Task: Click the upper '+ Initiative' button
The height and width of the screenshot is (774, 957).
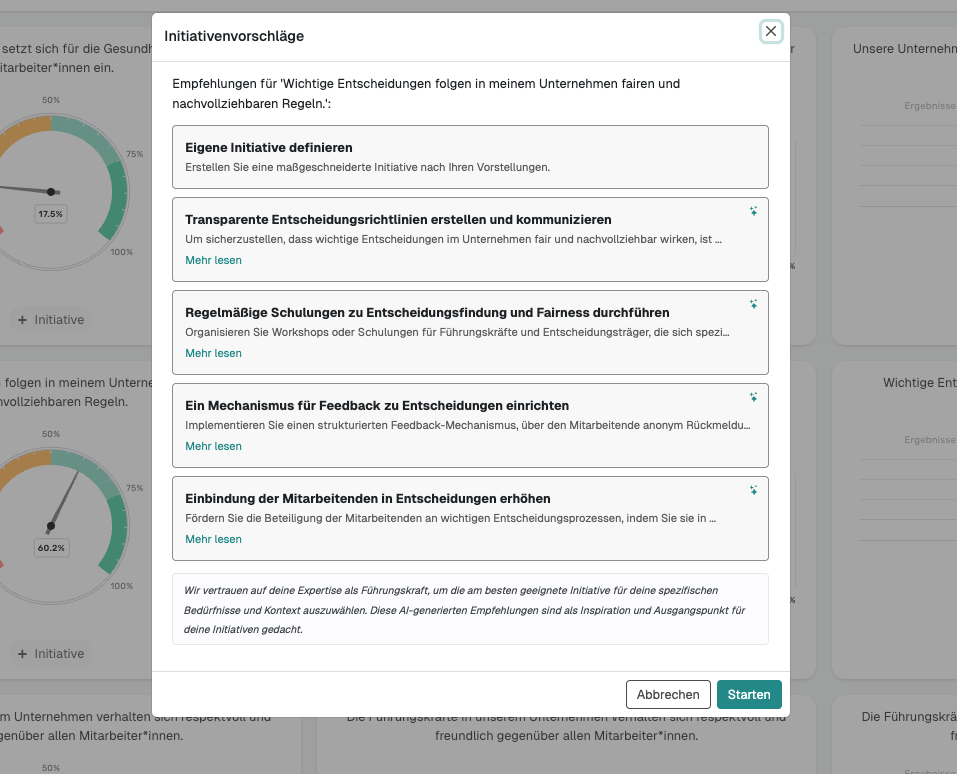Action: [50, 320]
